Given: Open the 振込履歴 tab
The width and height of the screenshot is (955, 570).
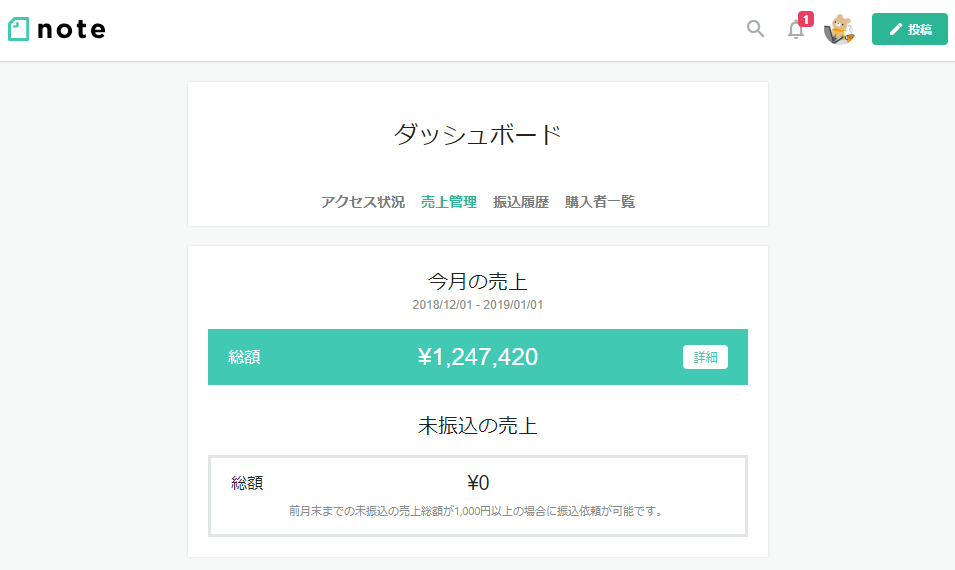Looking at the screenshot, I should pyautogui.click(x=521, y=202).
